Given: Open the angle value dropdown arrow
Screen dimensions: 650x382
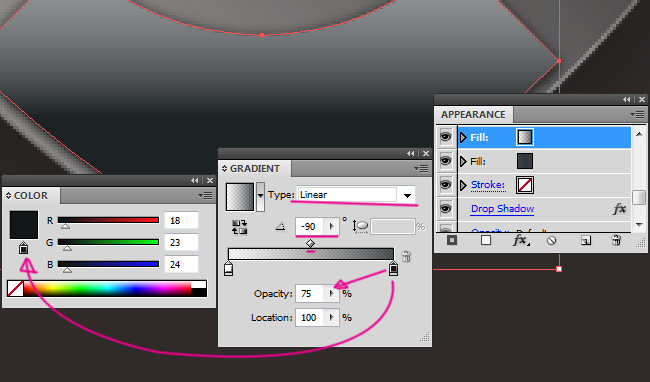Looking at the screenshot, I should [x=331, y=227].
